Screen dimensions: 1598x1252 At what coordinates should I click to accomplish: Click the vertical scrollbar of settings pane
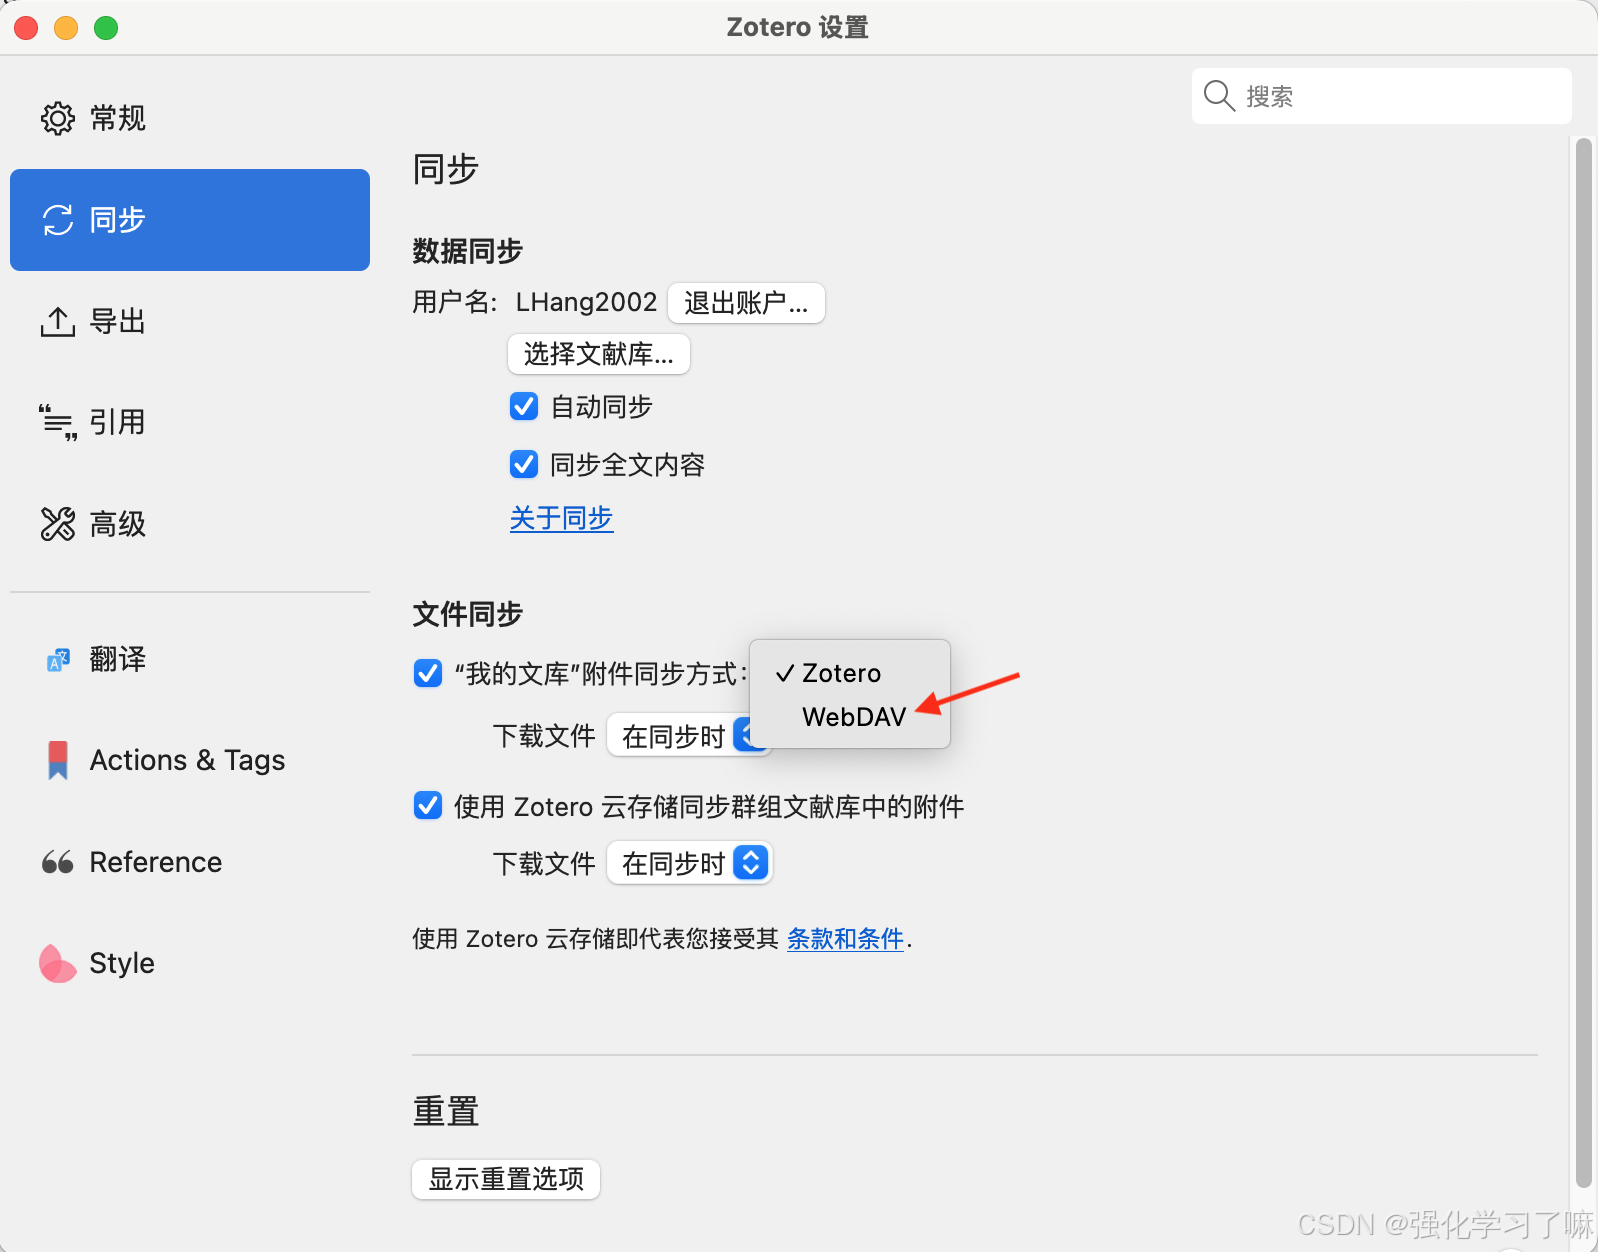click(x=1583, y=662)
